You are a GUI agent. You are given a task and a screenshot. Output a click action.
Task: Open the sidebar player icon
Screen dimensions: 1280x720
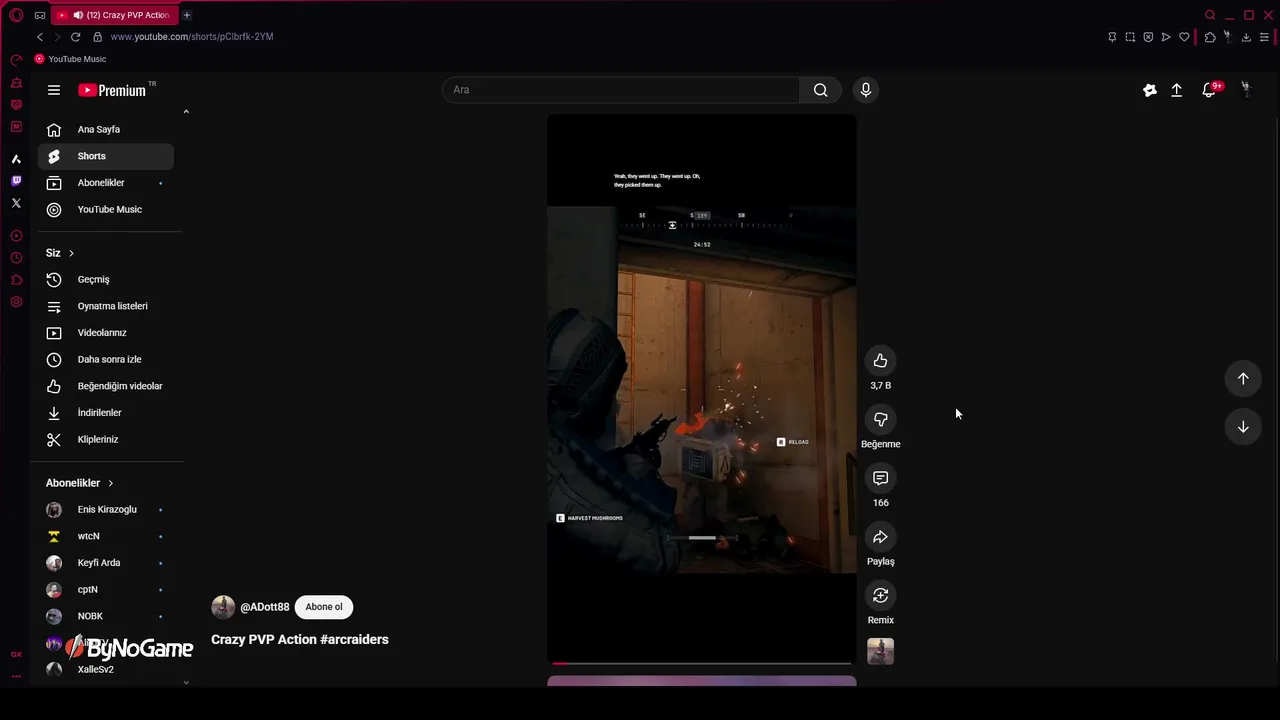pos(16,236)
